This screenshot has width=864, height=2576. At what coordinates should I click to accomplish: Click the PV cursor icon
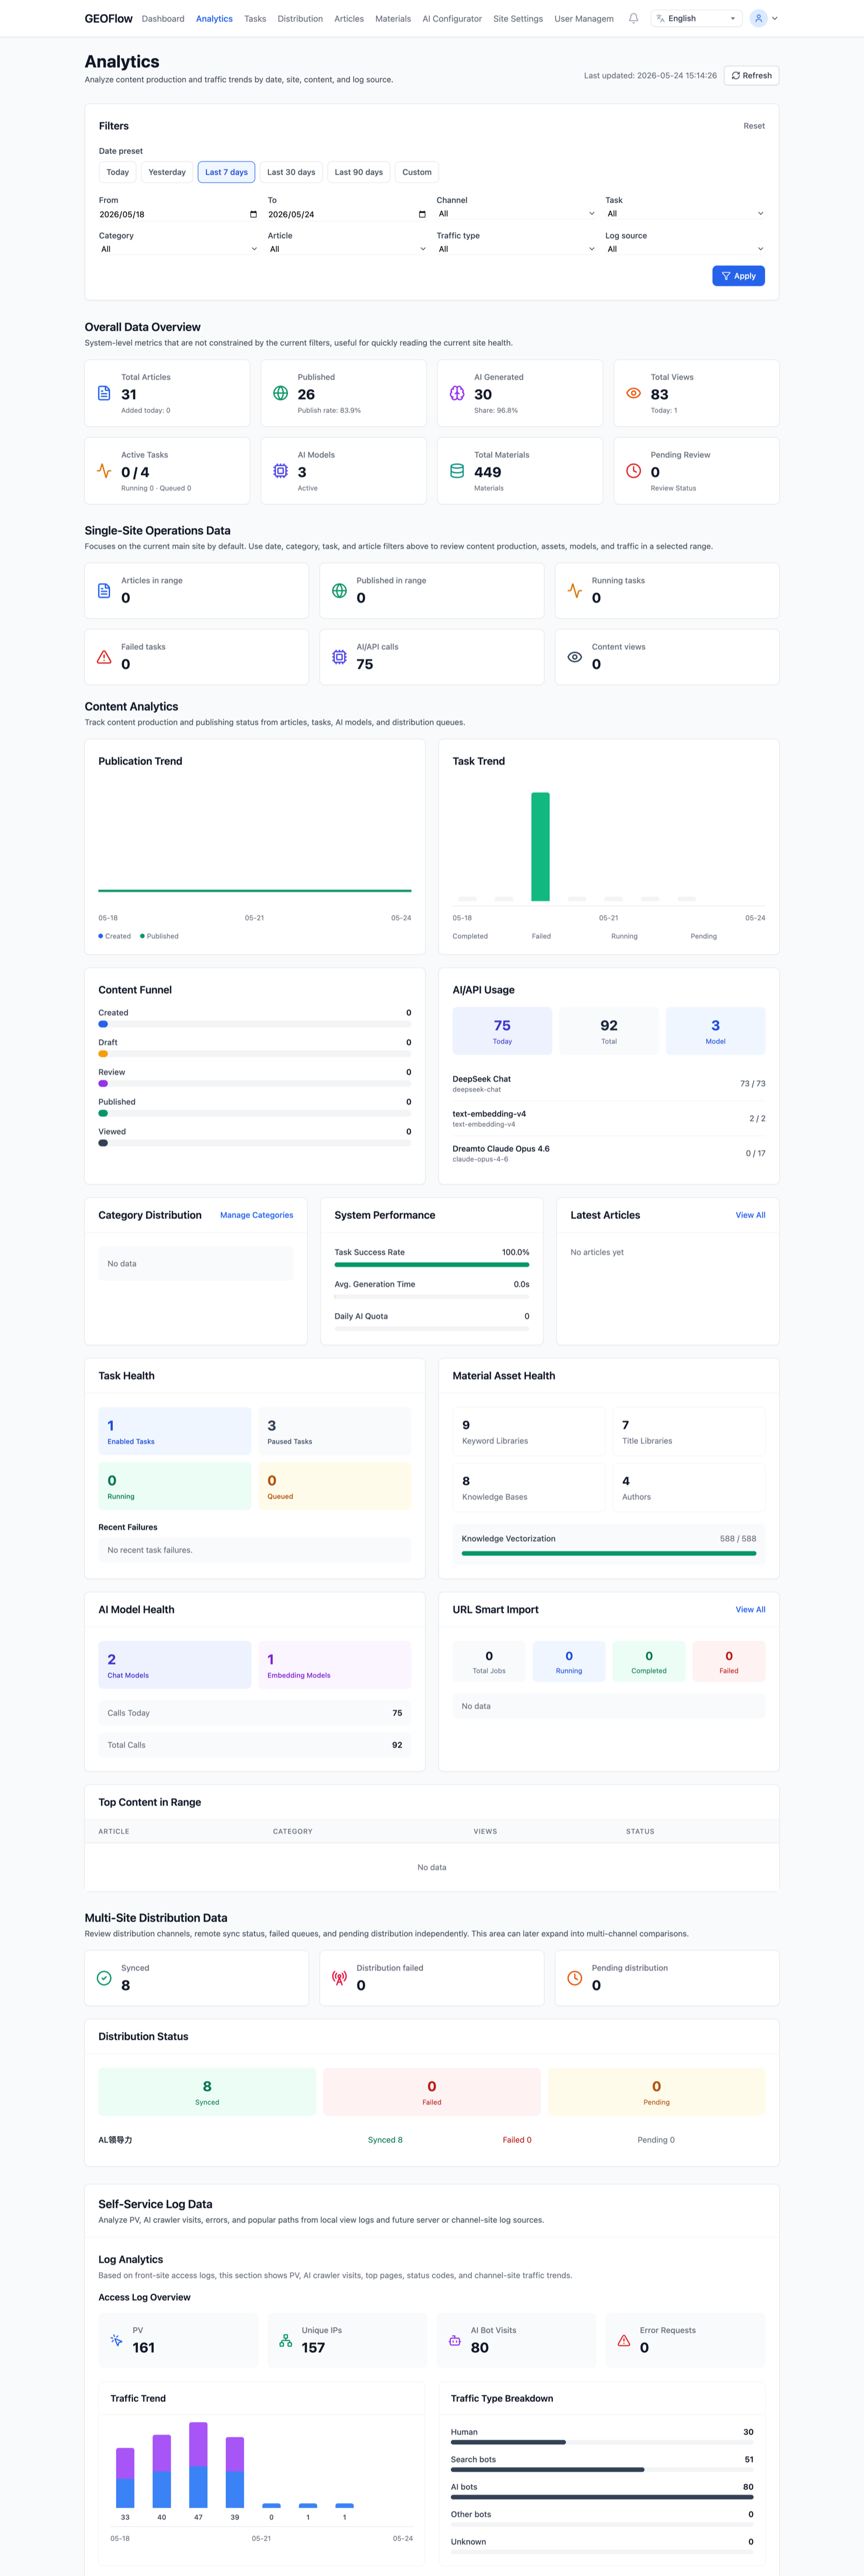116,2340
